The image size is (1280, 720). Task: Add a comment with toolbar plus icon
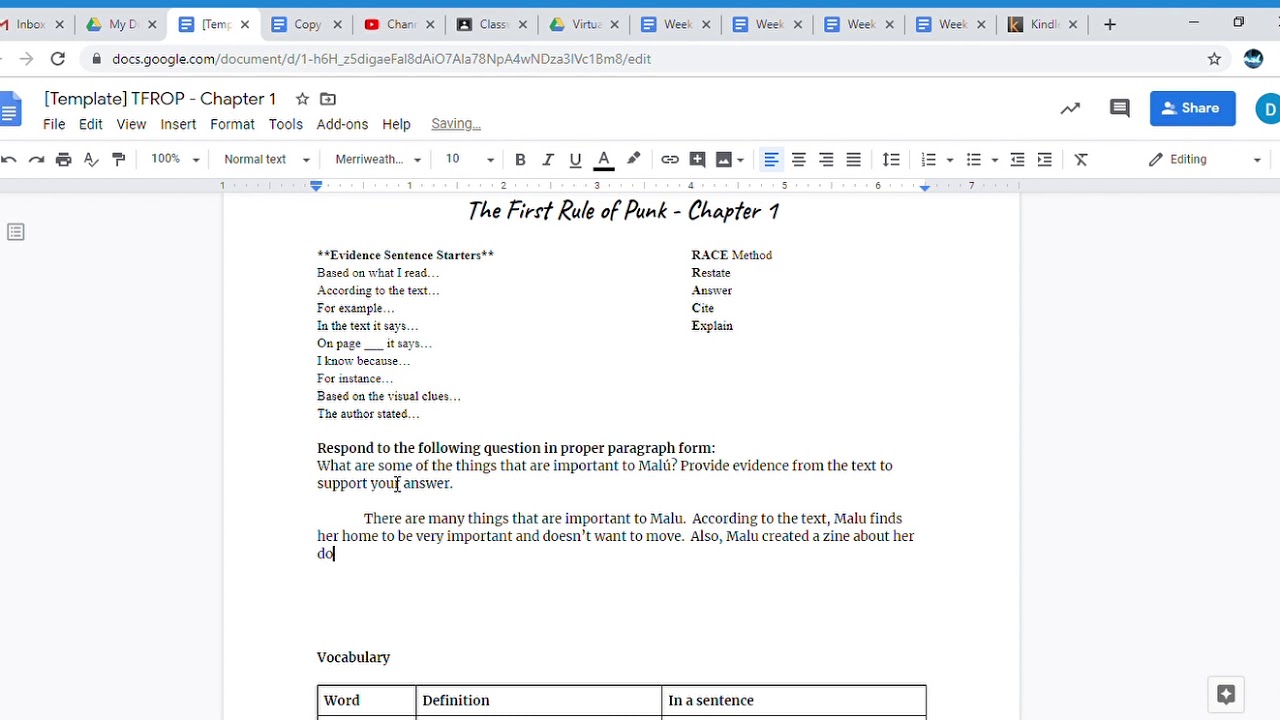(698, 159)
